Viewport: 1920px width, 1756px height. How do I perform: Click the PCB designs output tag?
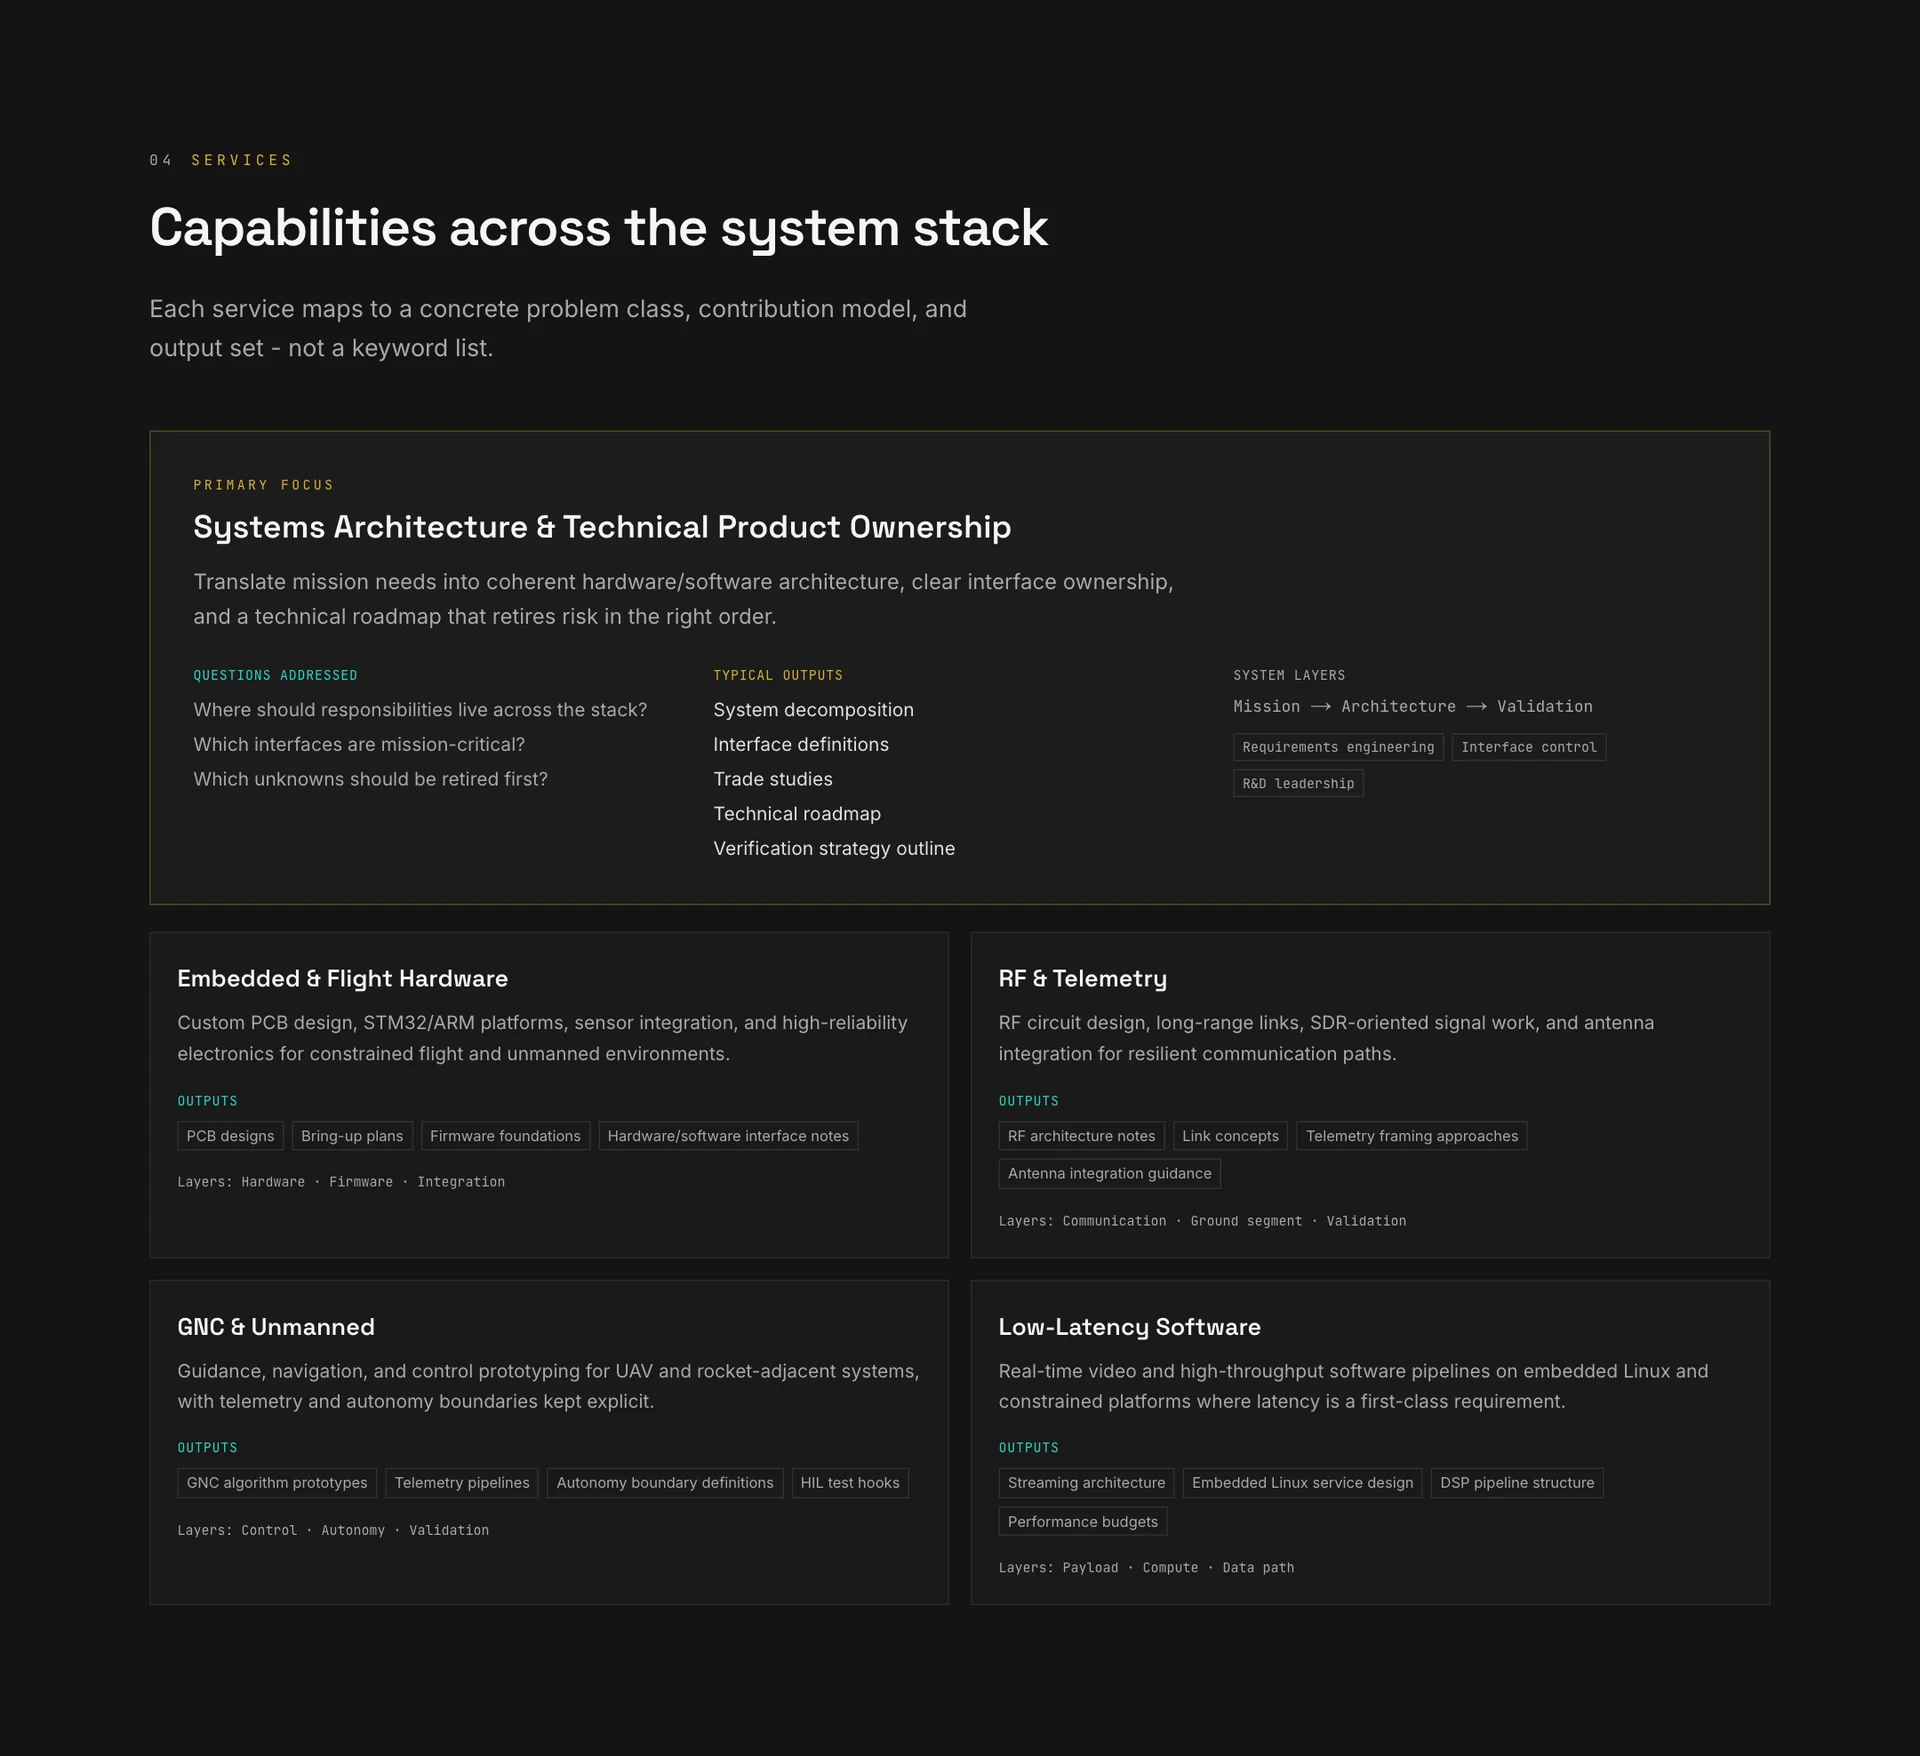click(x=230, y=1136)
